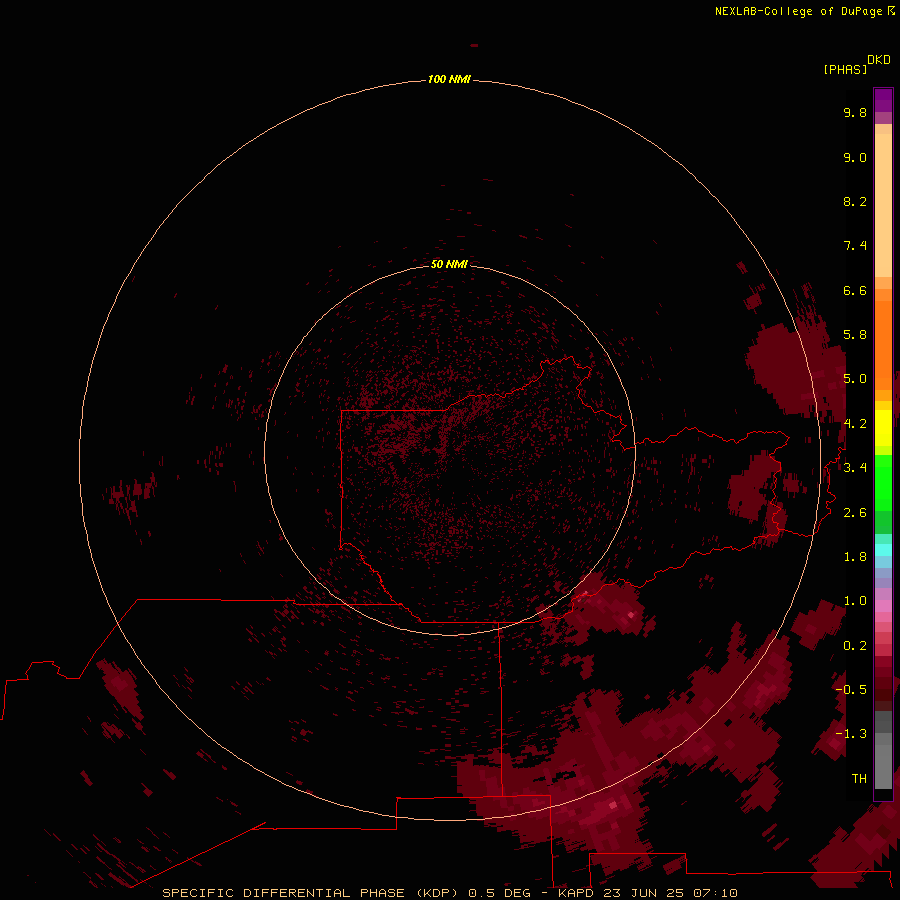Click the 4.2 value on the color scale

click(855, 424)
